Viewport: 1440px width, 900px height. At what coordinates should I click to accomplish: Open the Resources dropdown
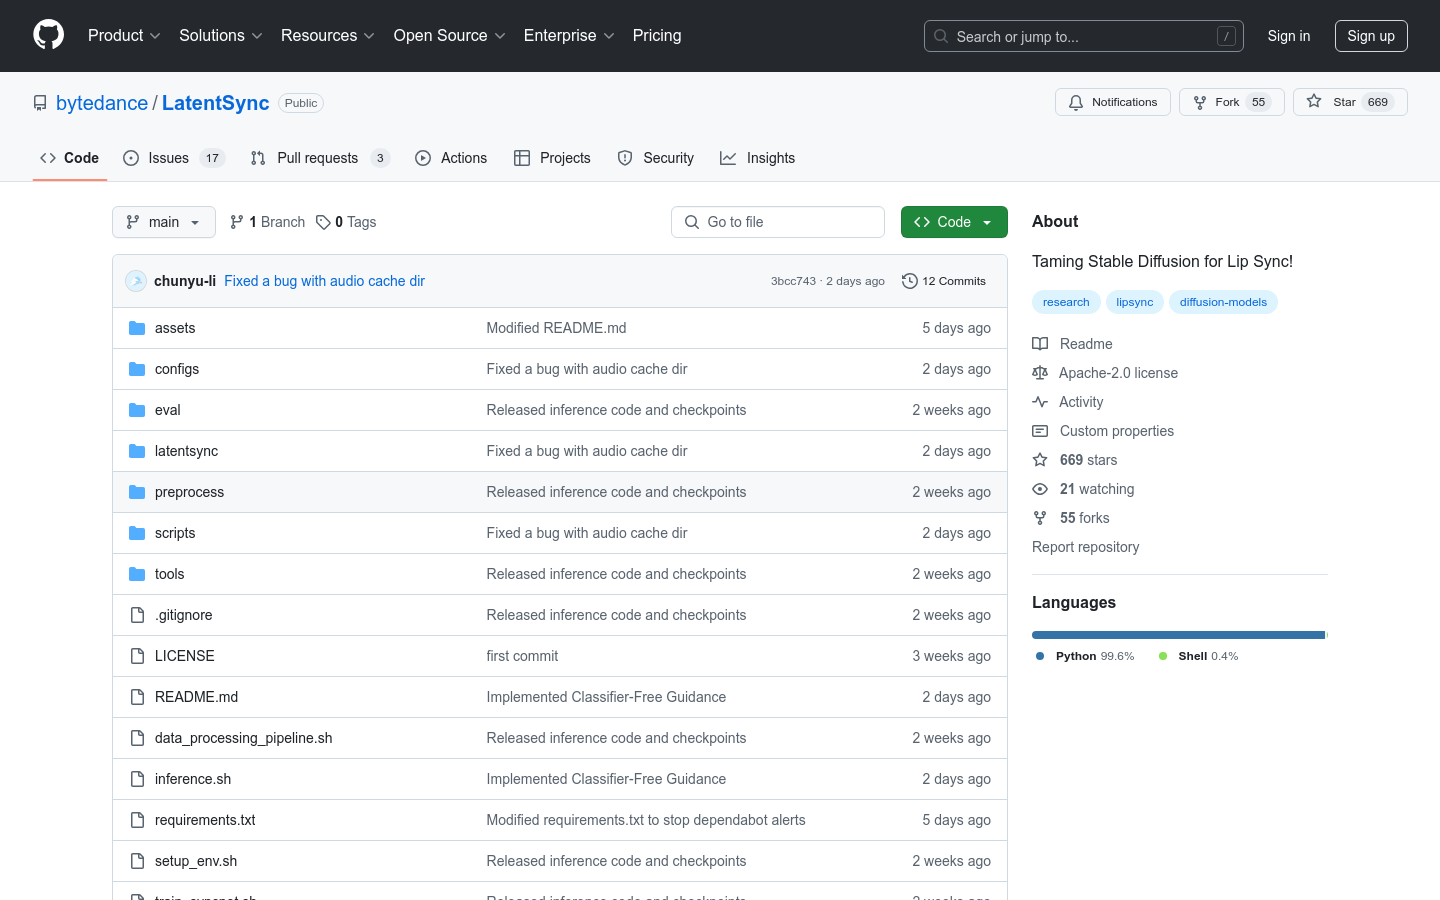328,35
